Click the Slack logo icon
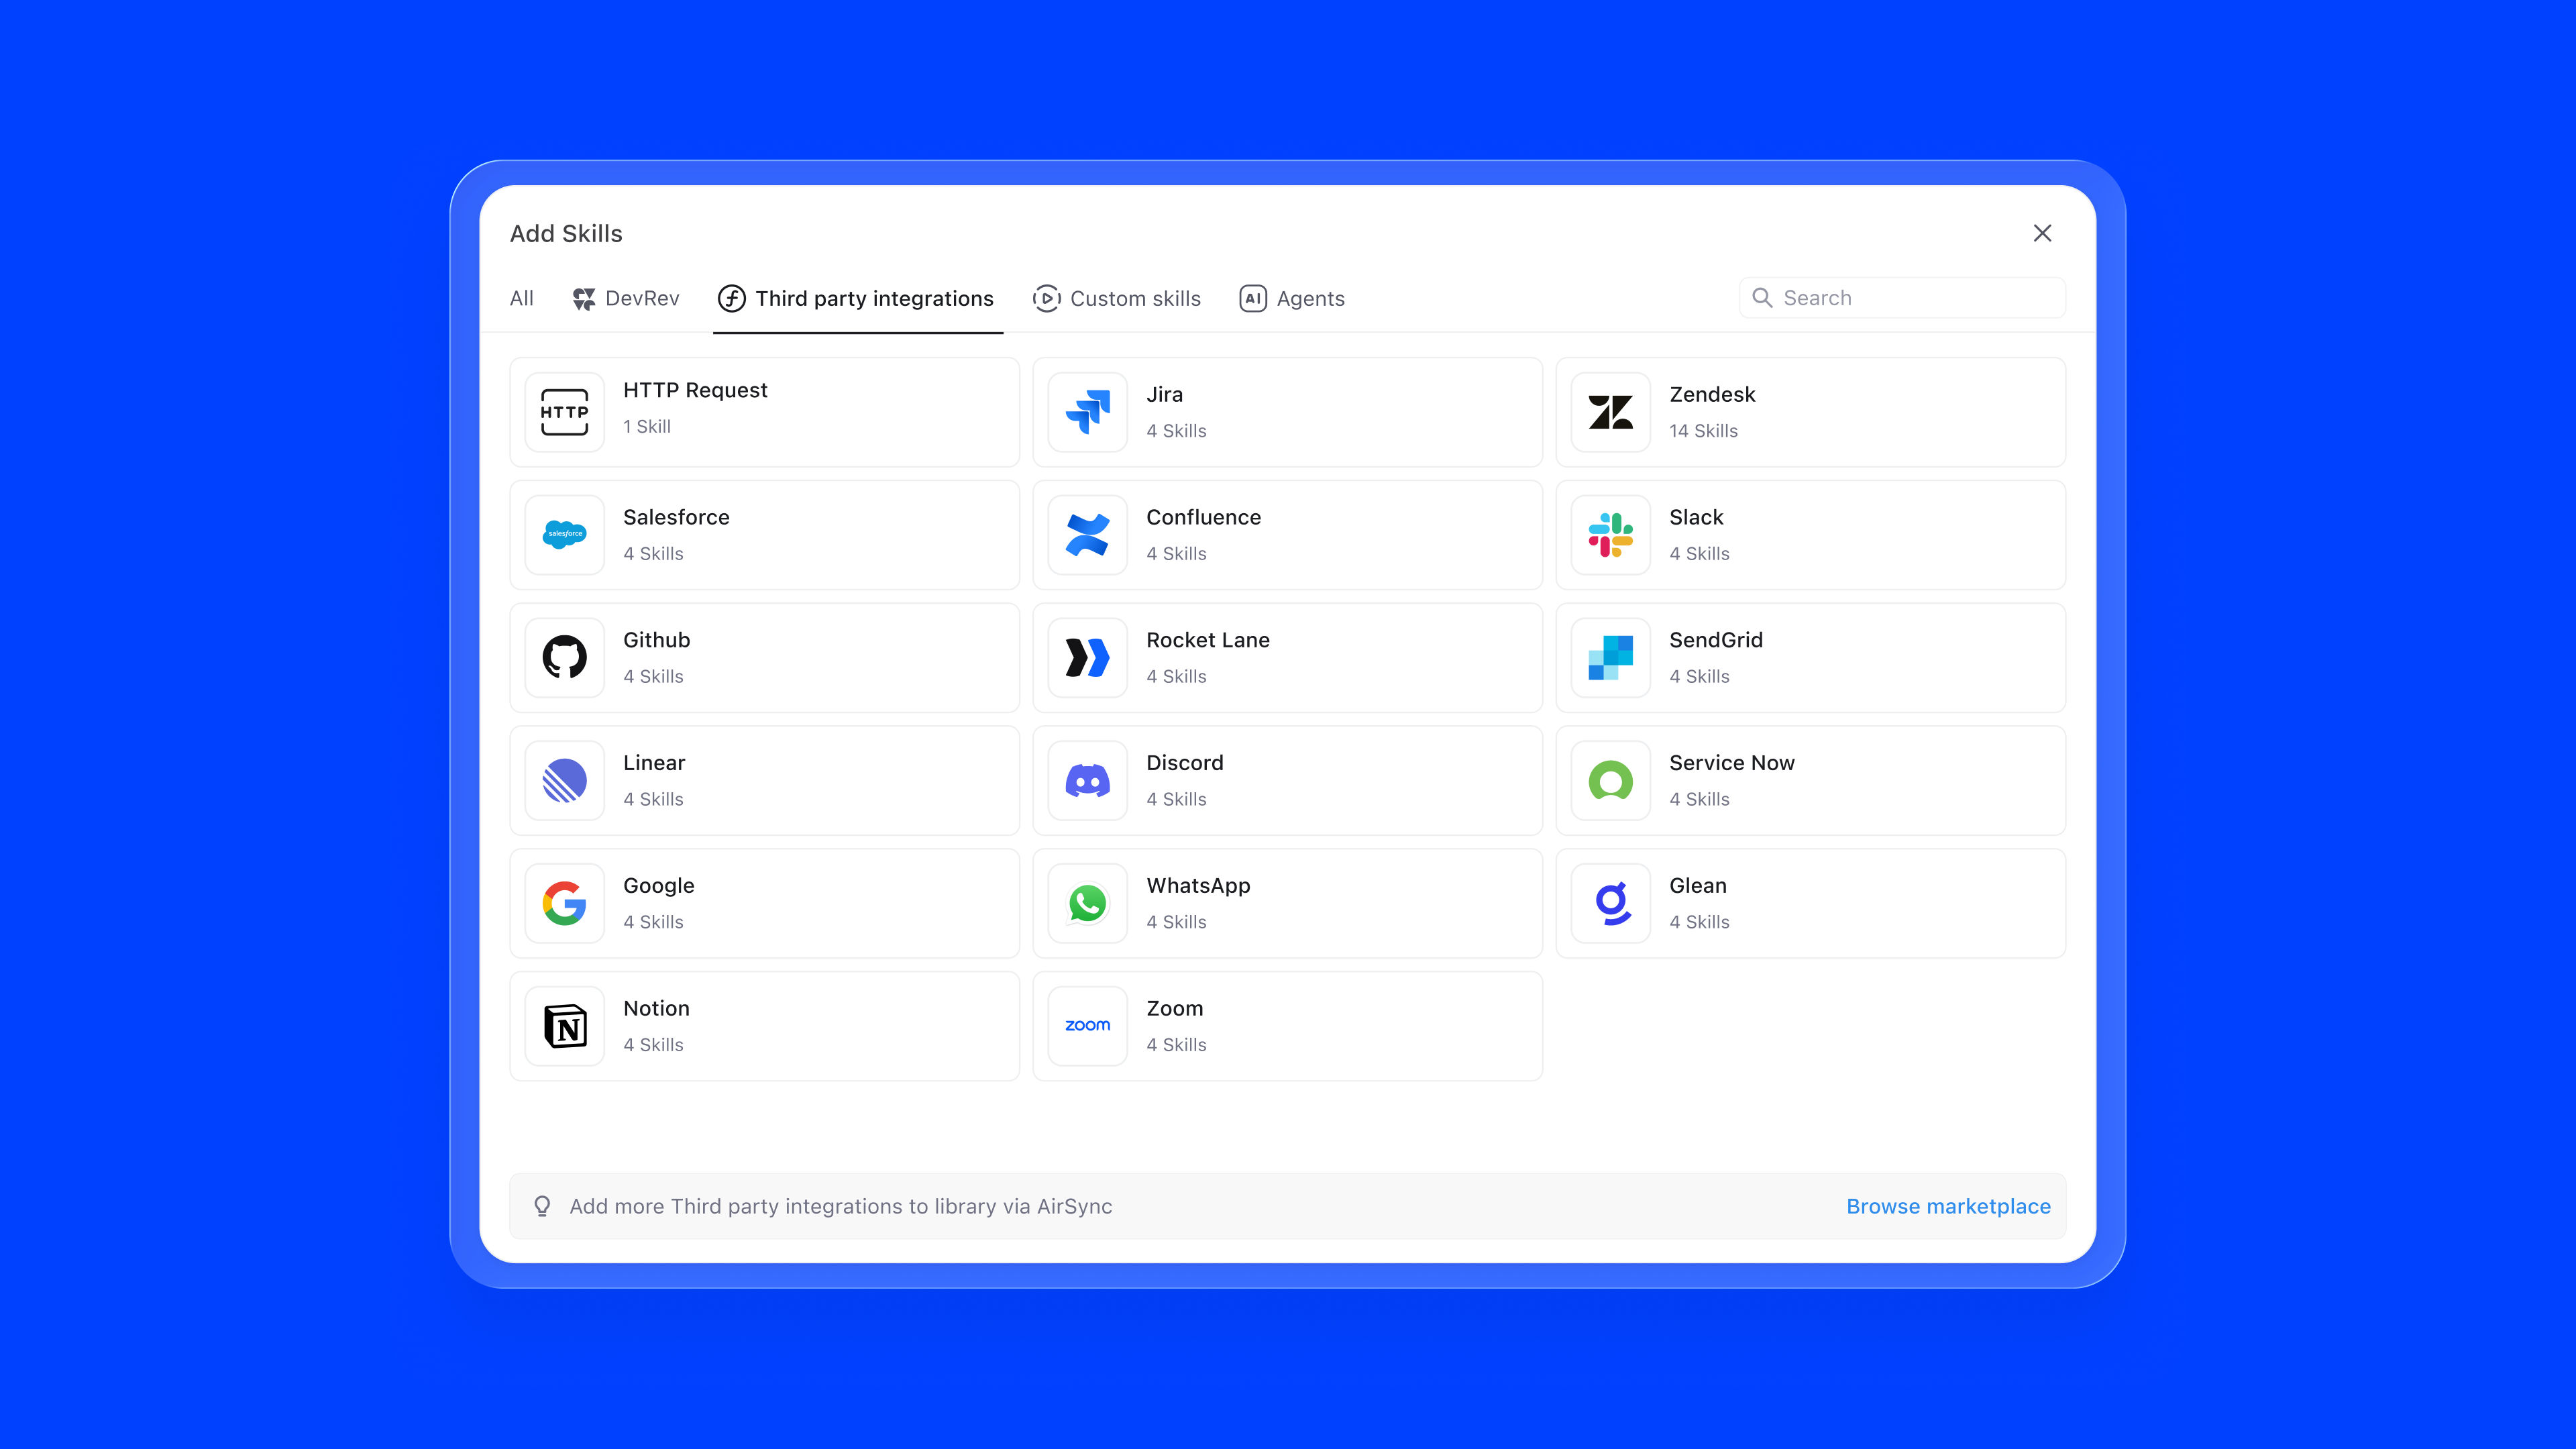 coord(1610,535)
